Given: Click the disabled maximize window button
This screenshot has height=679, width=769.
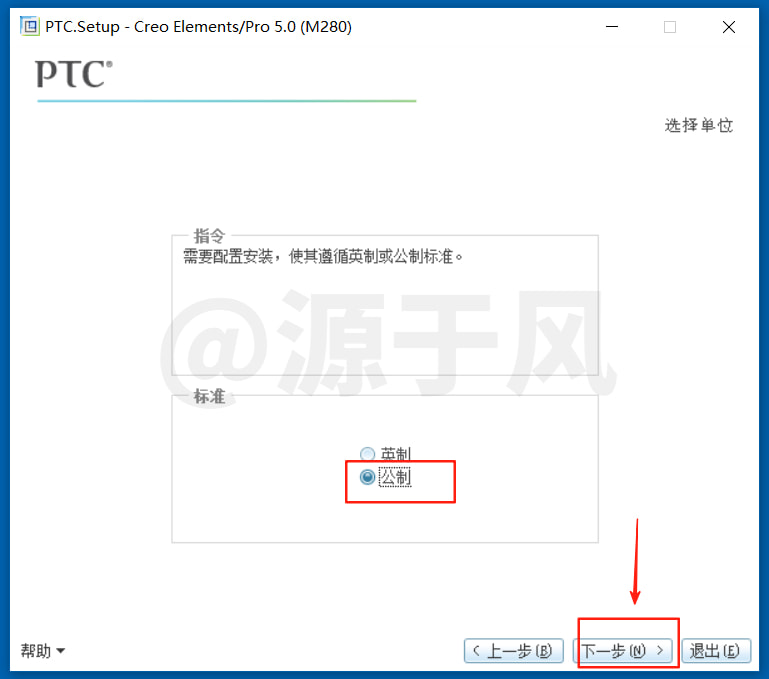Looking at the screenshot, I should [669, 27].
